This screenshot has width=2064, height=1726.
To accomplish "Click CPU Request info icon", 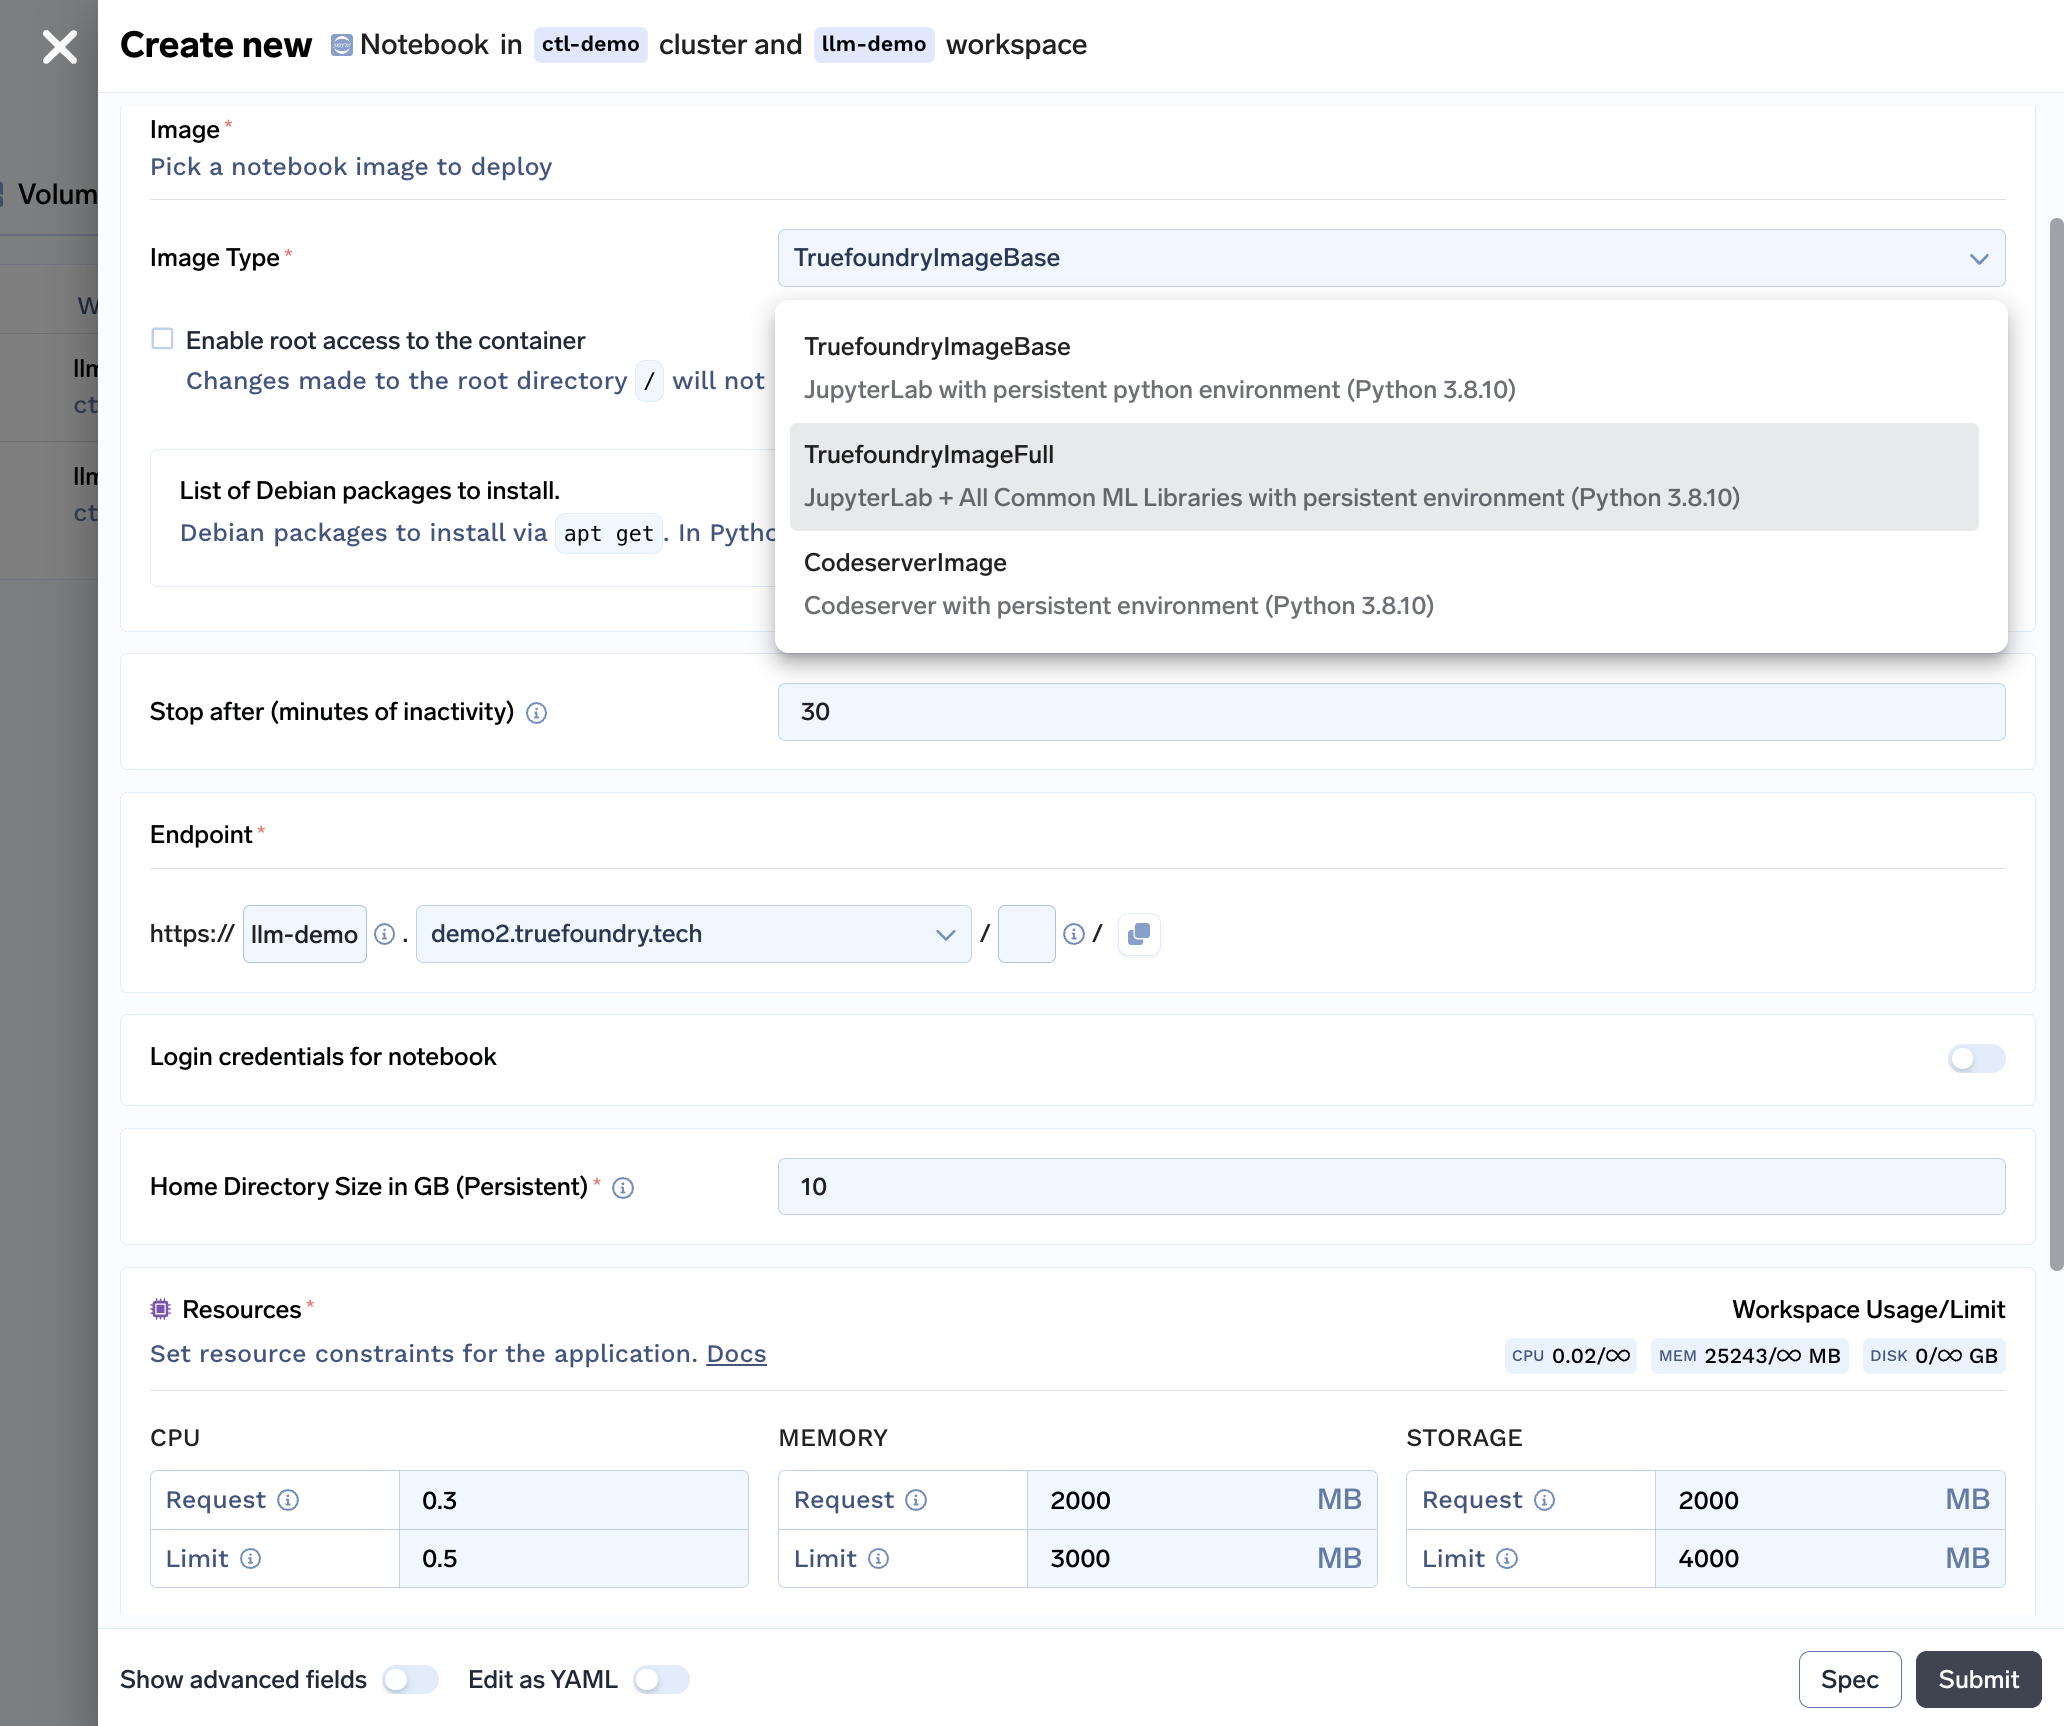I will pyautogui.click(x=288, y=1500).
